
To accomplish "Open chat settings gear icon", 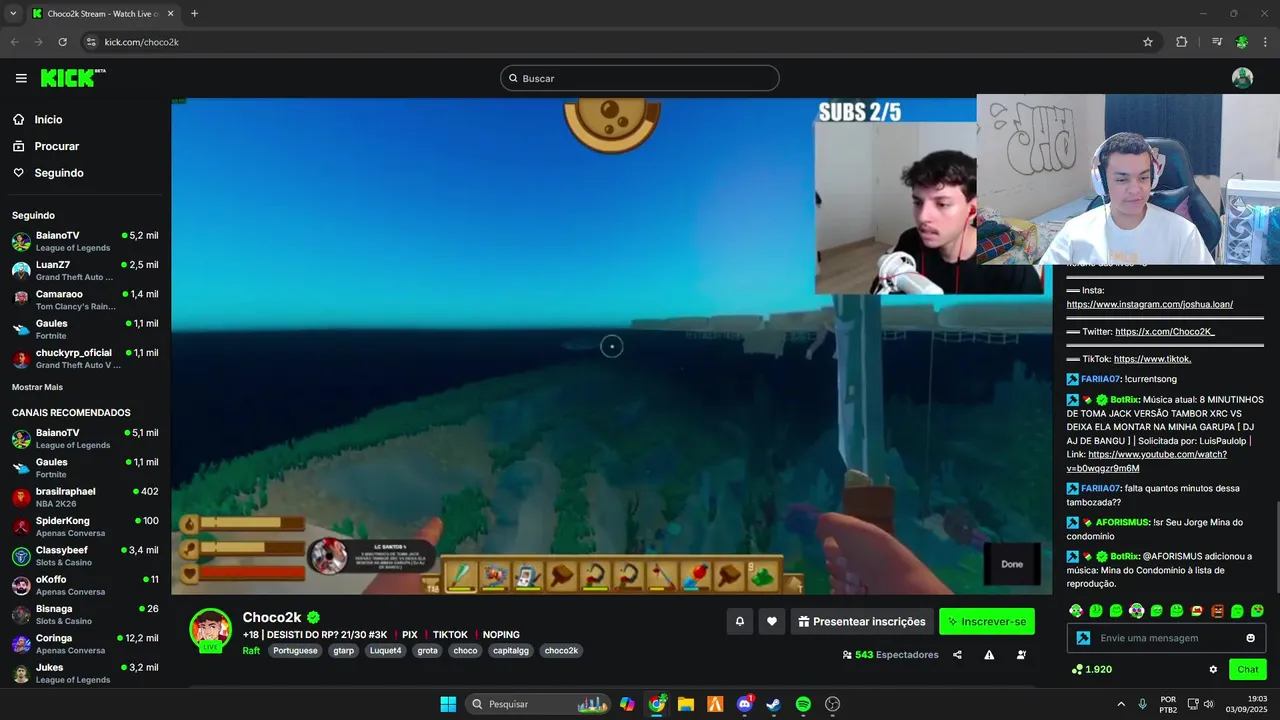I will 1213,669.
